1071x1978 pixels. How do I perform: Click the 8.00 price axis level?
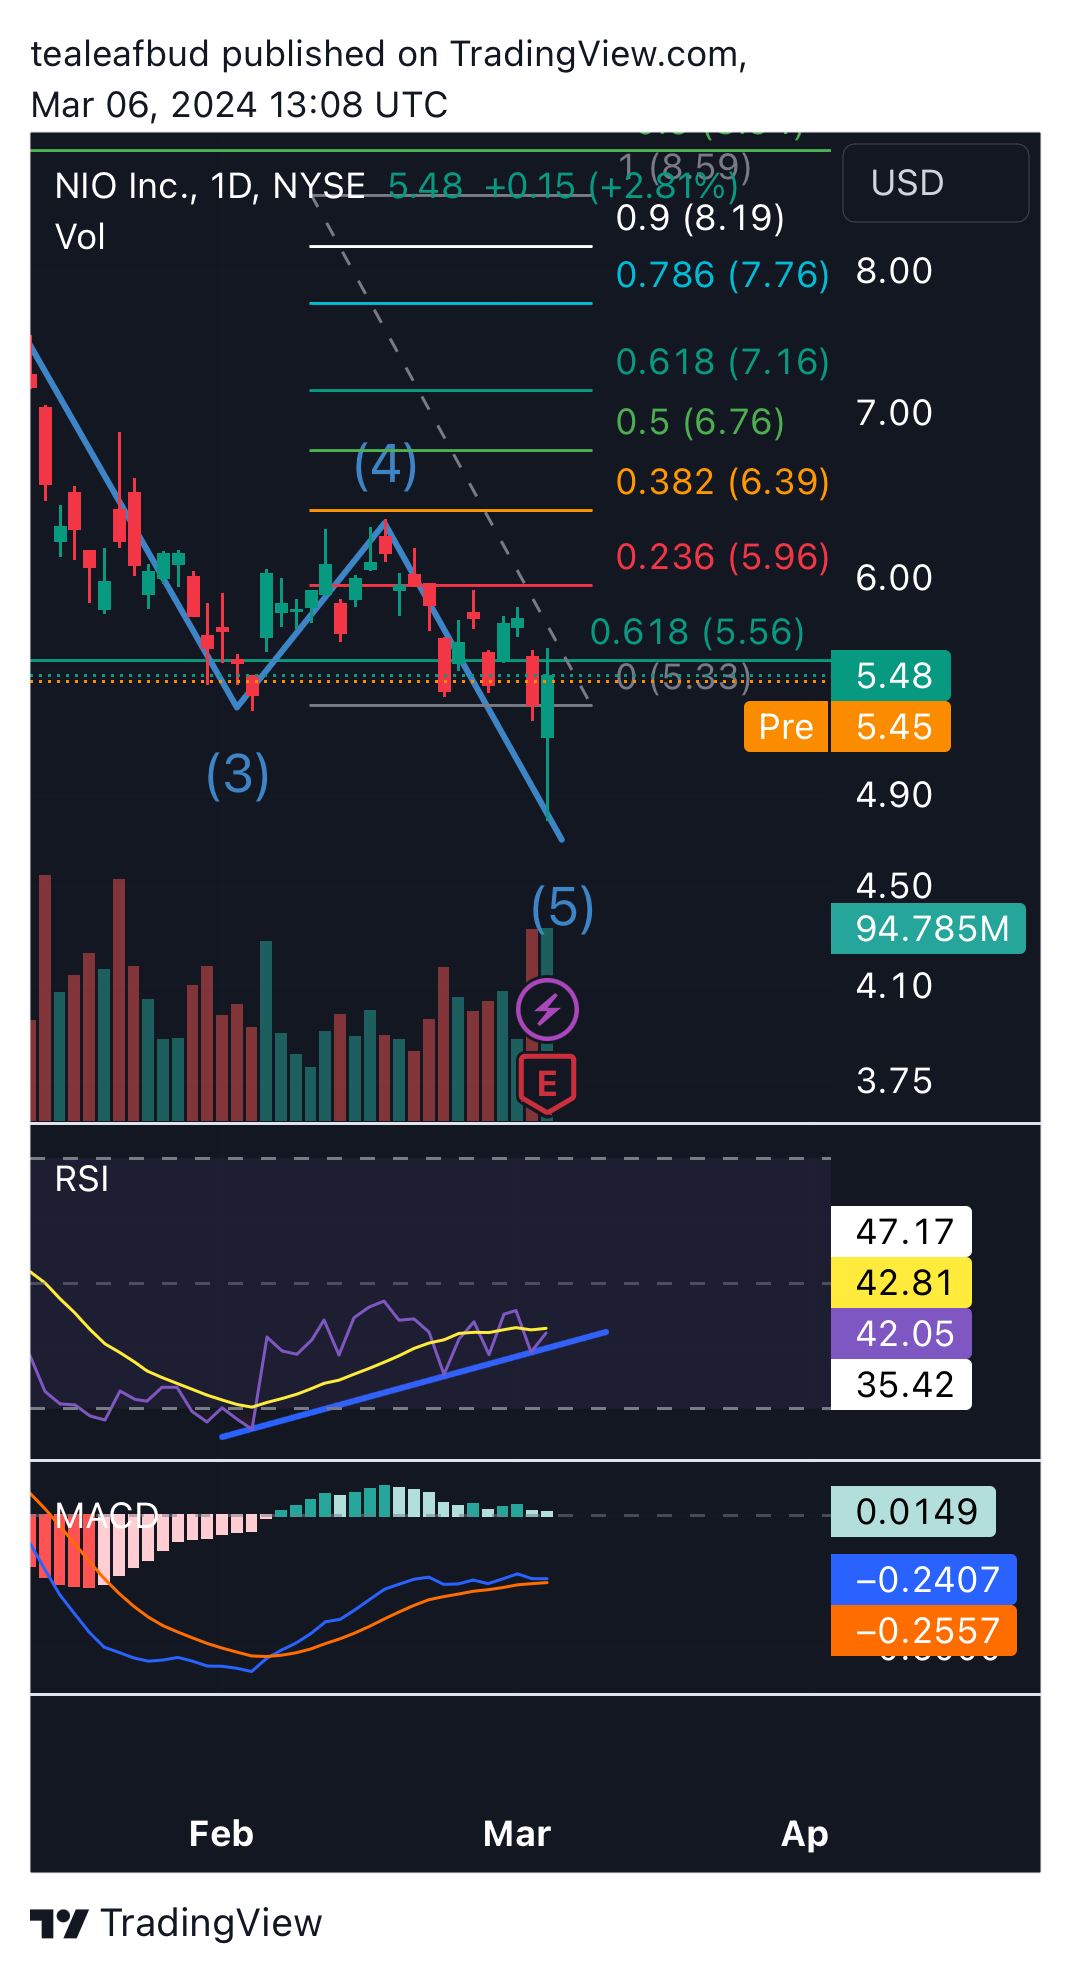point(894,271)
